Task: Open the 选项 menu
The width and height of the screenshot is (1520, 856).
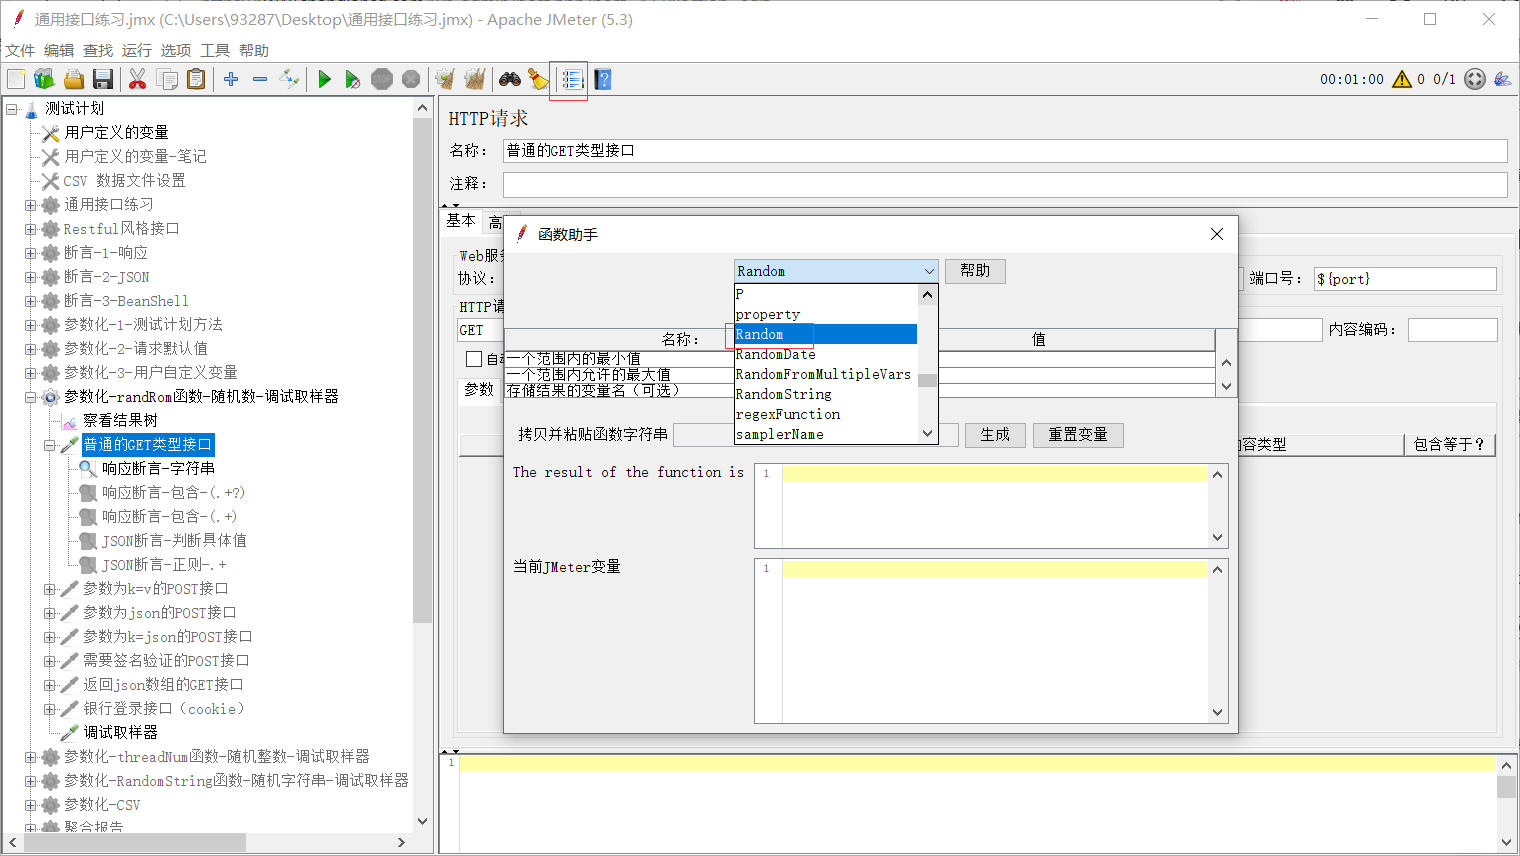Action: 176,51
